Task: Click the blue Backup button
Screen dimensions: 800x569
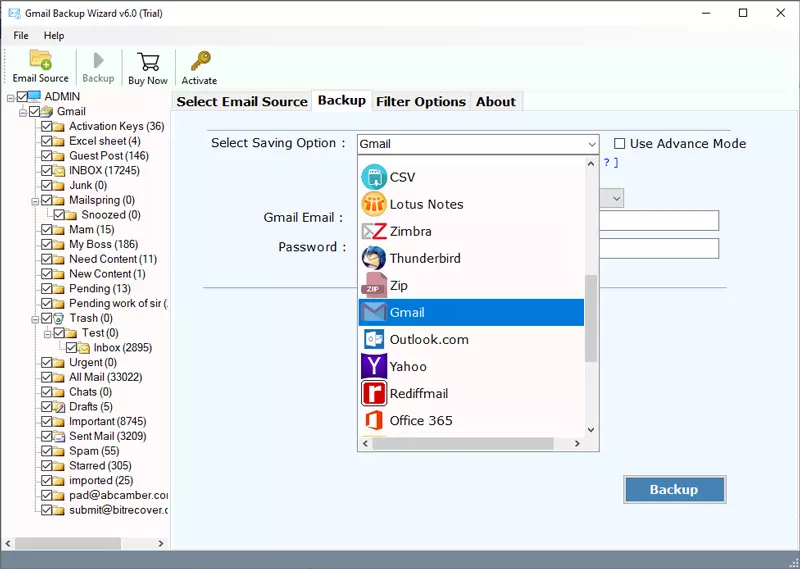Action: [x=674, y=489]
